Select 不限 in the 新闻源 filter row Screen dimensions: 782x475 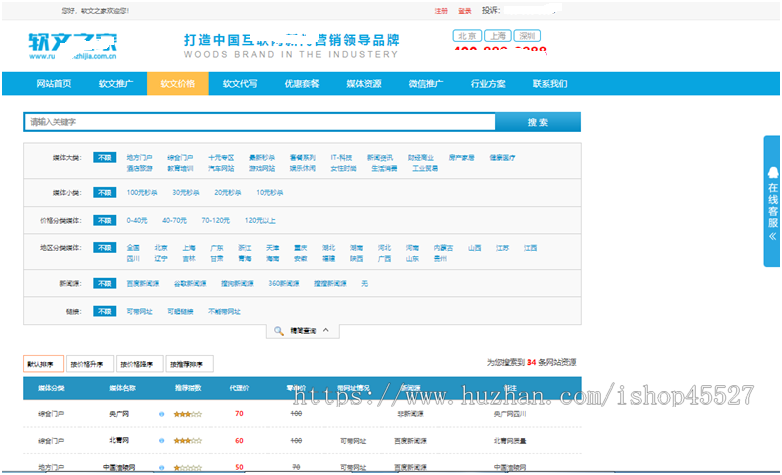click(x=105, y=283)
